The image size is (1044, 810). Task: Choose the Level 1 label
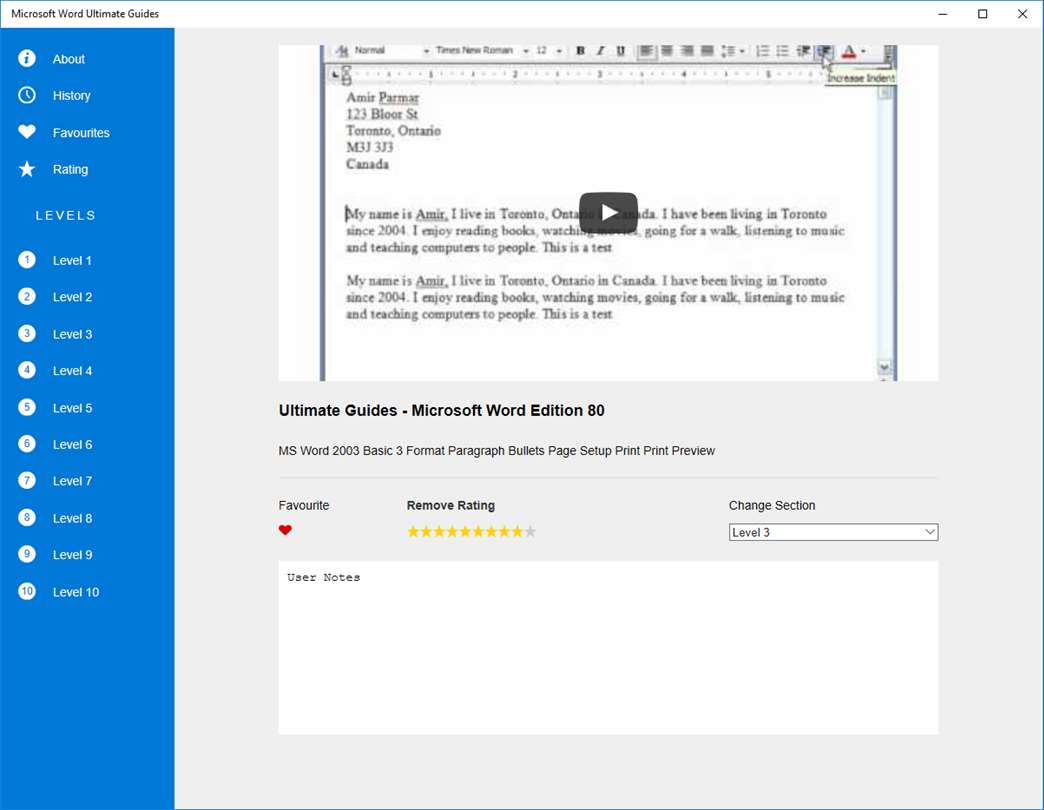72,261
